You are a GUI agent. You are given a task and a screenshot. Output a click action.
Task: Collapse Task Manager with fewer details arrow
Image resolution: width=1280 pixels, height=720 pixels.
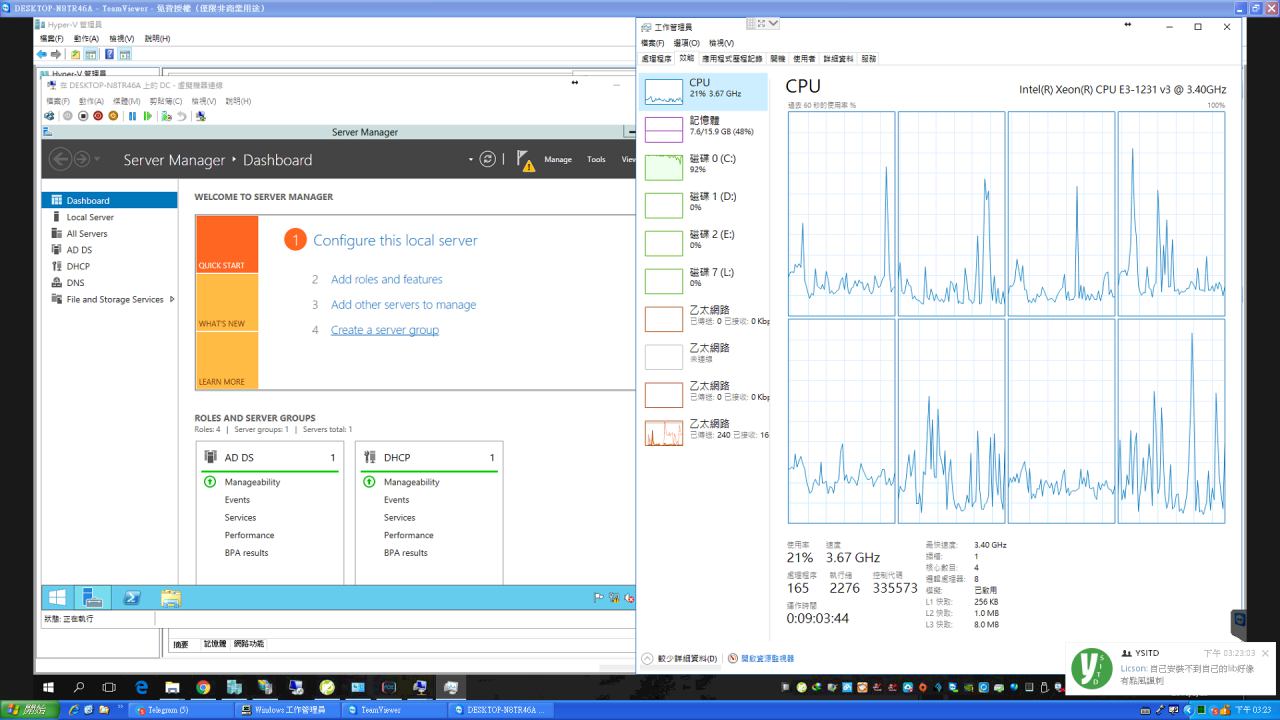coord(648,659)
